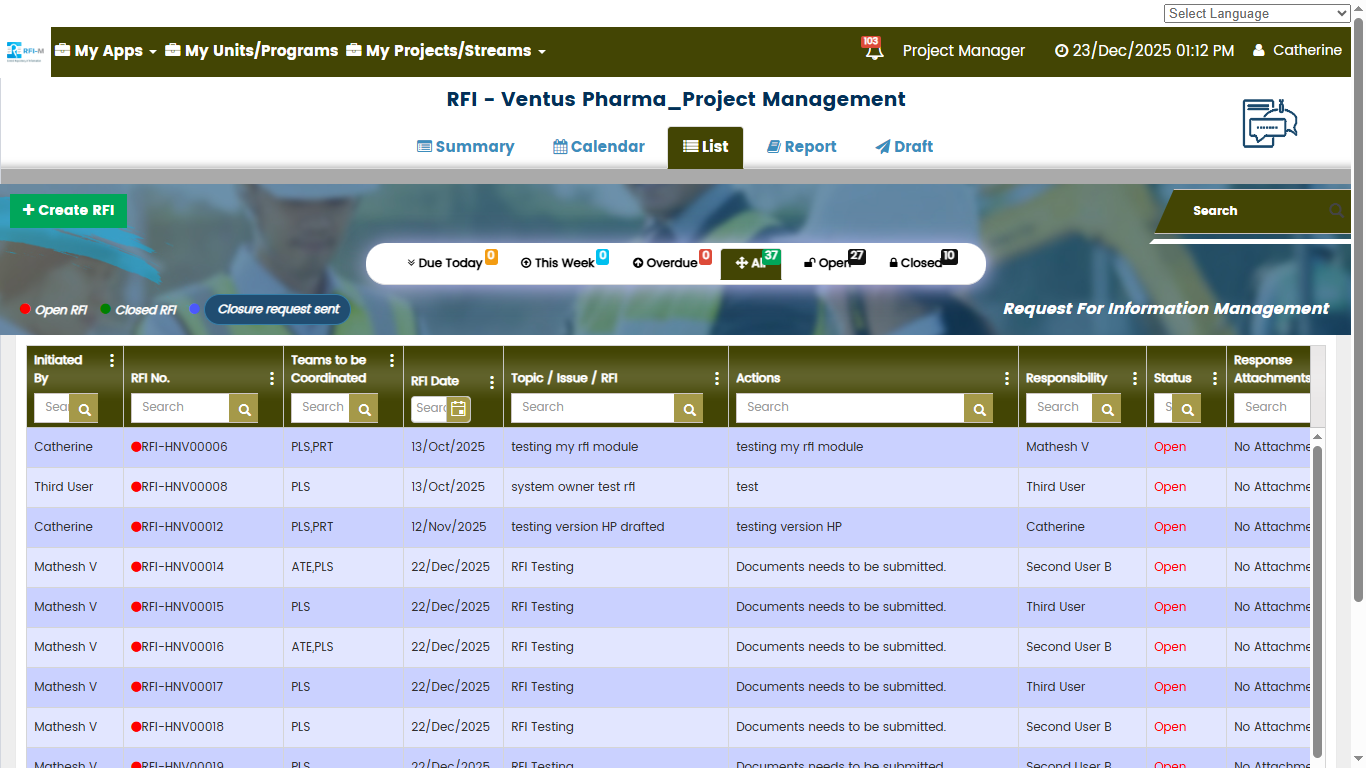
Task: Open the RFI Date calendar picker
Action: point(458,408)
